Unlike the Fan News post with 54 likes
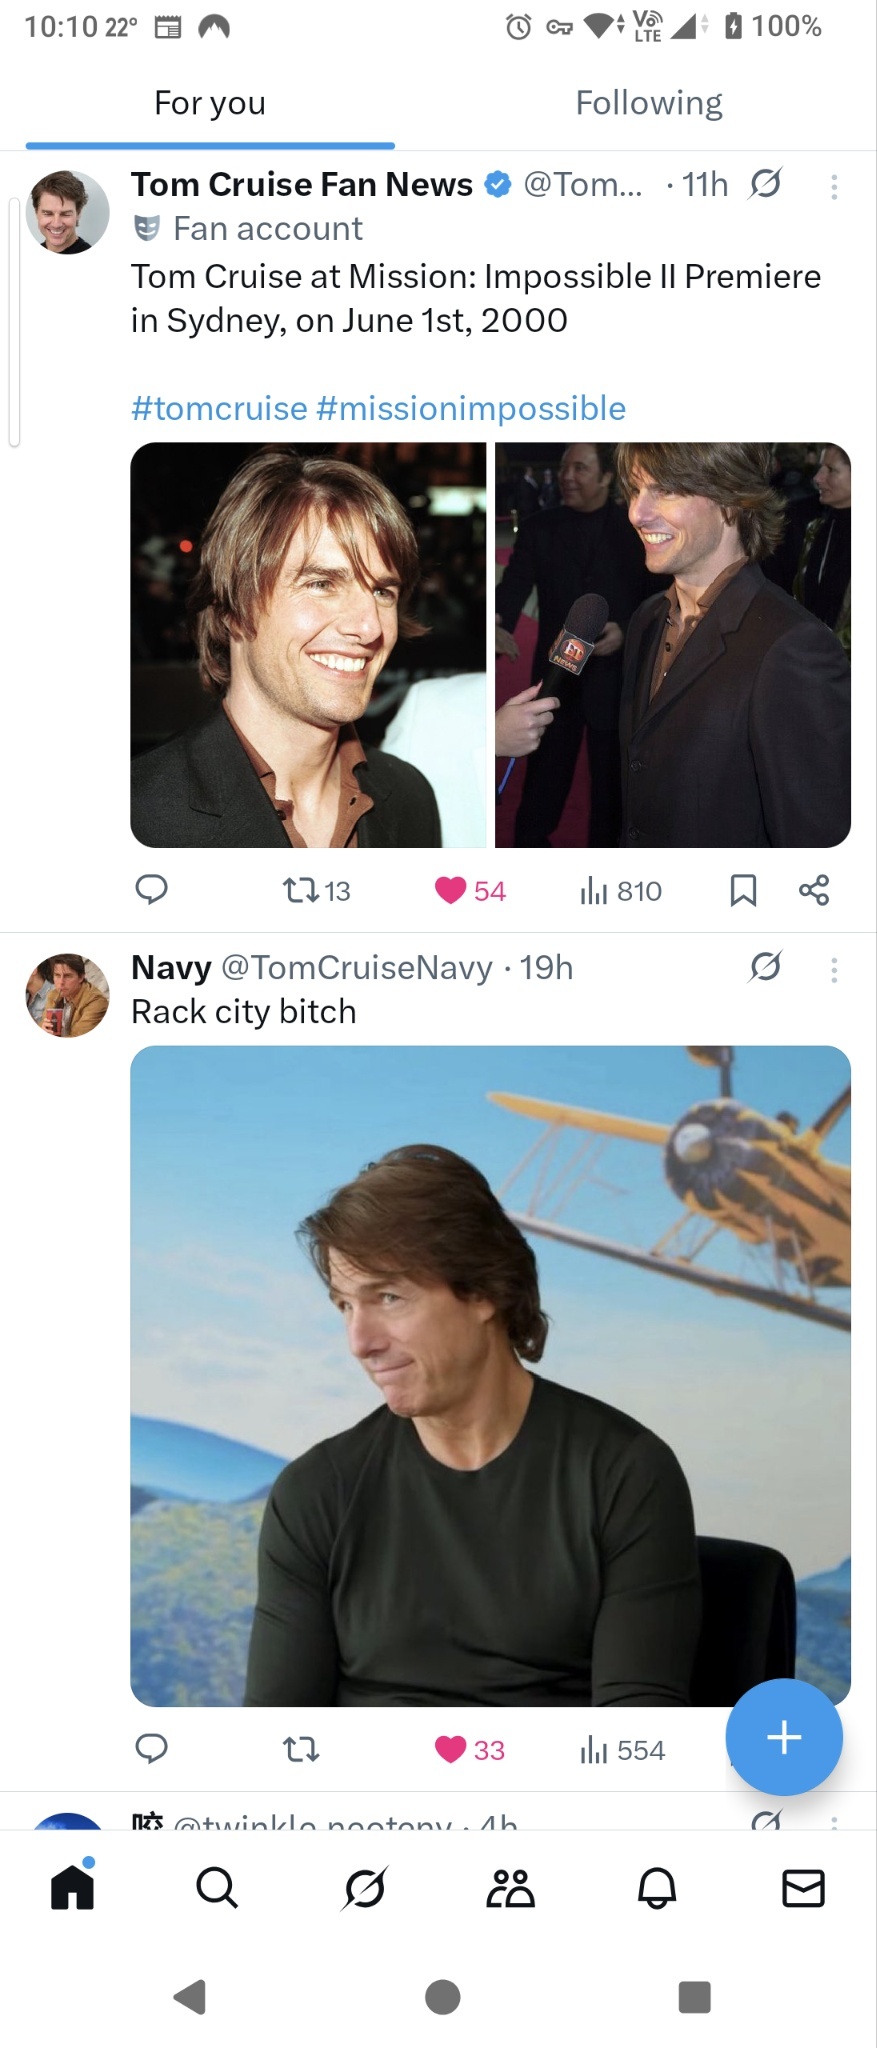The width and height of the screenshot is (877, 2048). (451, 890)
